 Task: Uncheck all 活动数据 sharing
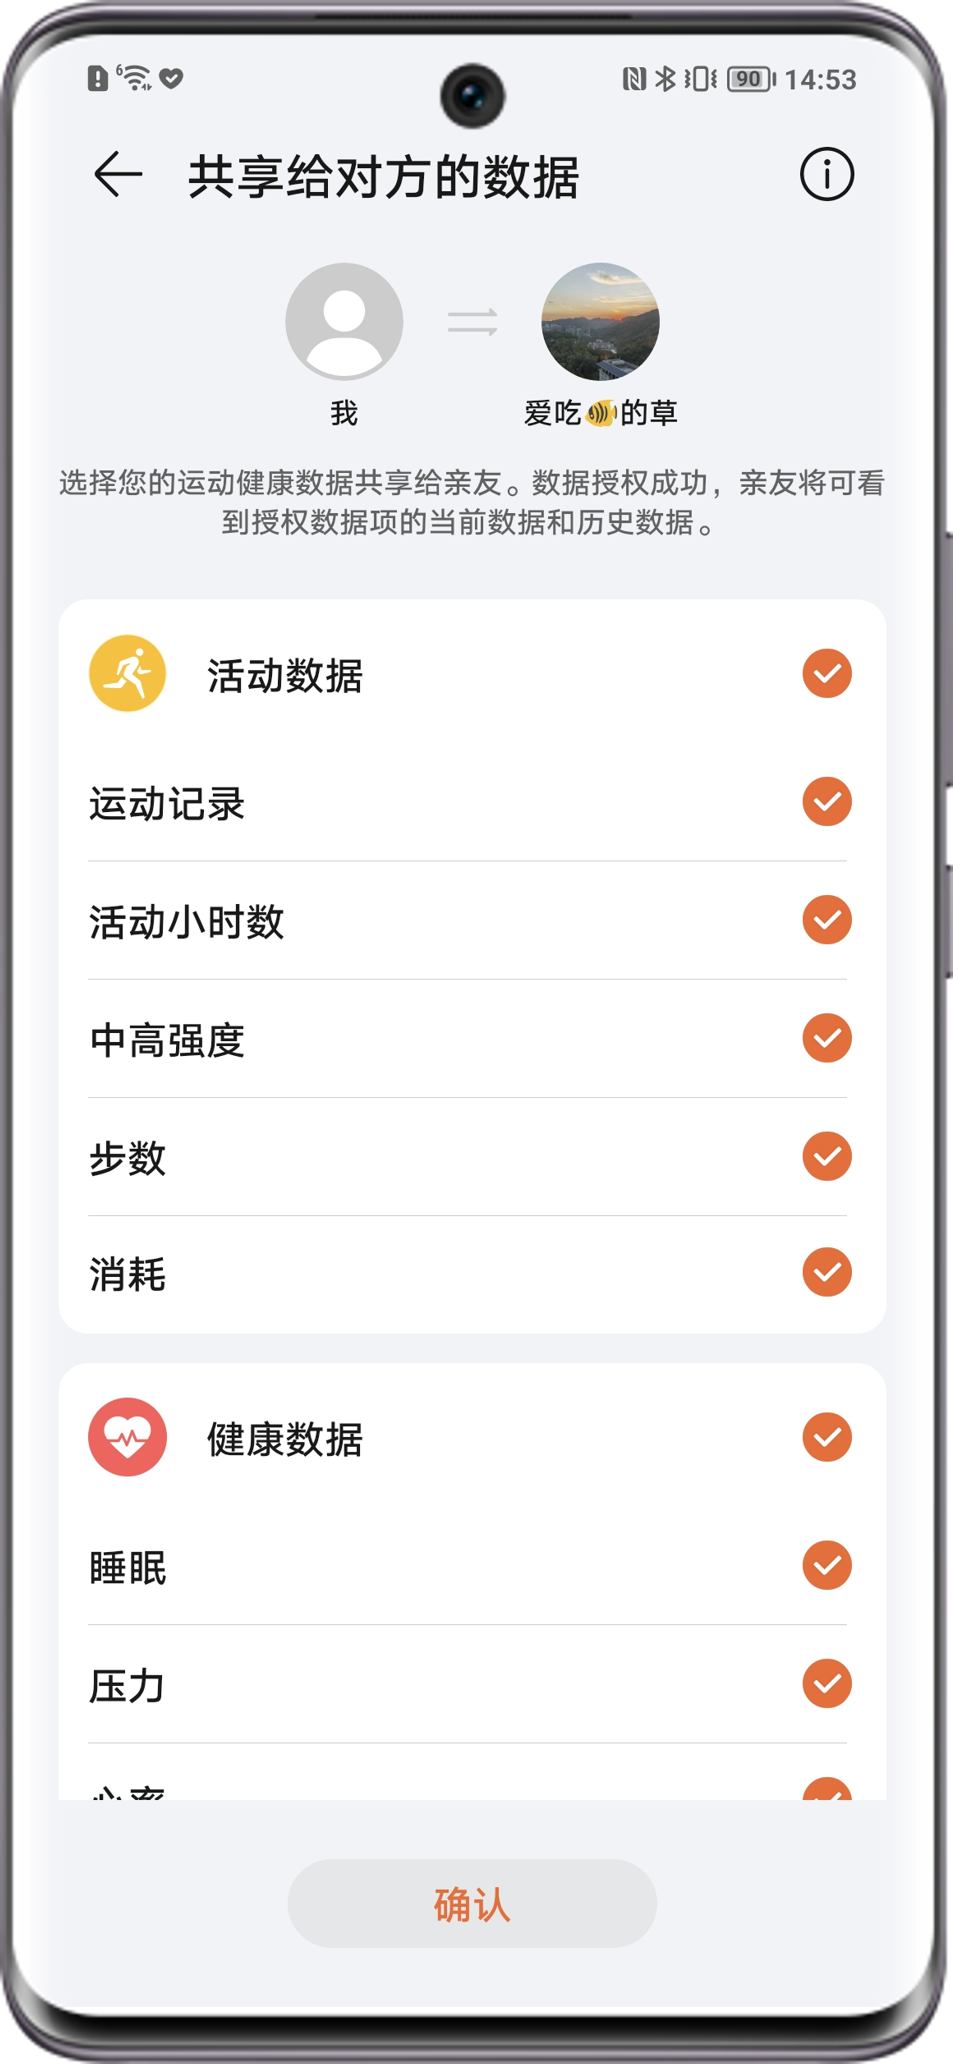(827, 673)
